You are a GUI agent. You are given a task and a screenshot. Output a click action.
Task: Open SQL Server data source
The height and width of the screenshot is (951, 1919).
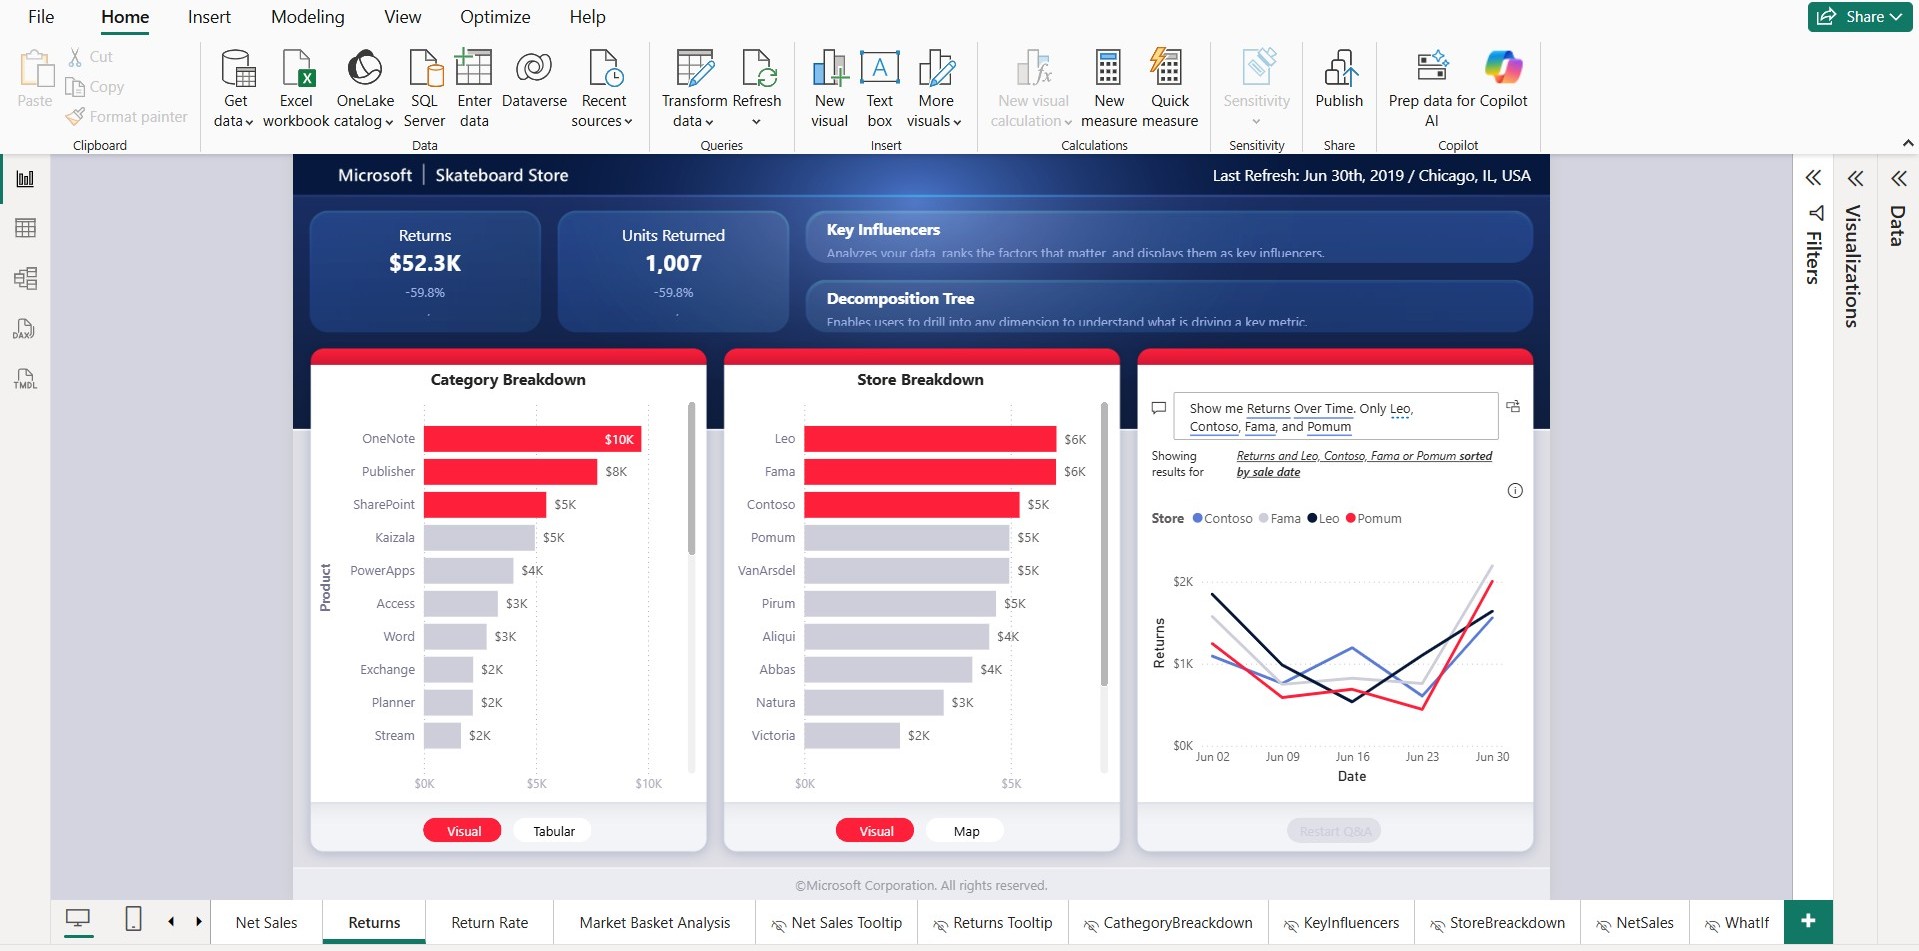pyautogui.click(x=424, y=70)
